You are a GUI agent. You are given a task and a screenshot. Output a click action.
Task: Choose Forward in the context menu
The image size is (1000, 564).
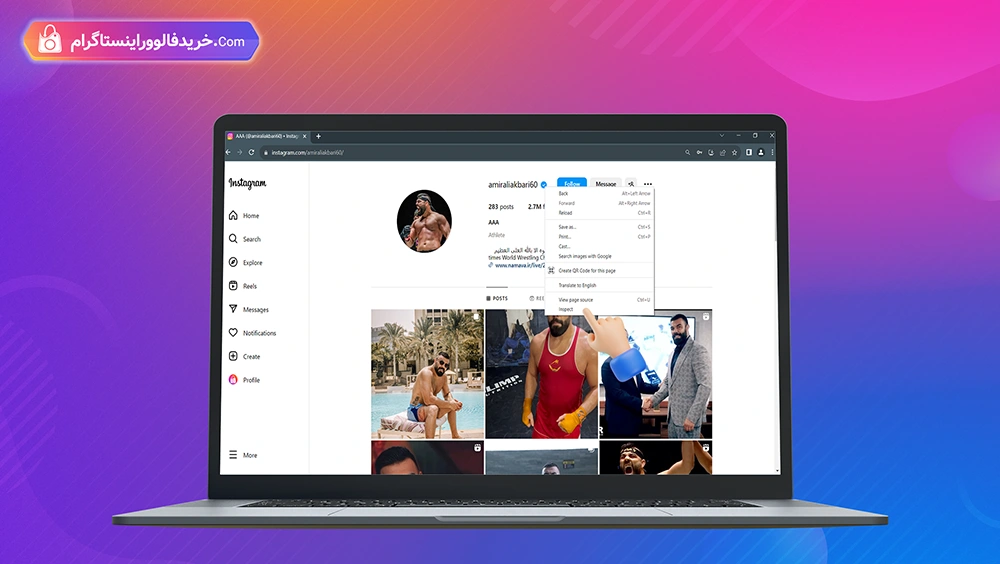click(x=599, y=203)
